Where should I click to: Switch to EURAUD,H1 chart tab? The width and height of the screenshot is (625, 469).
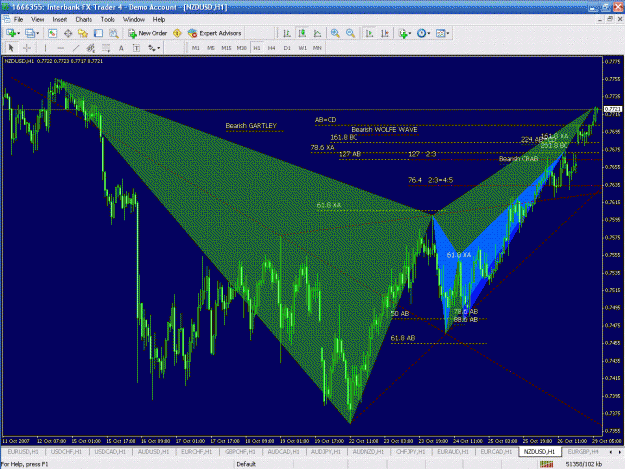tap(453, 452)
